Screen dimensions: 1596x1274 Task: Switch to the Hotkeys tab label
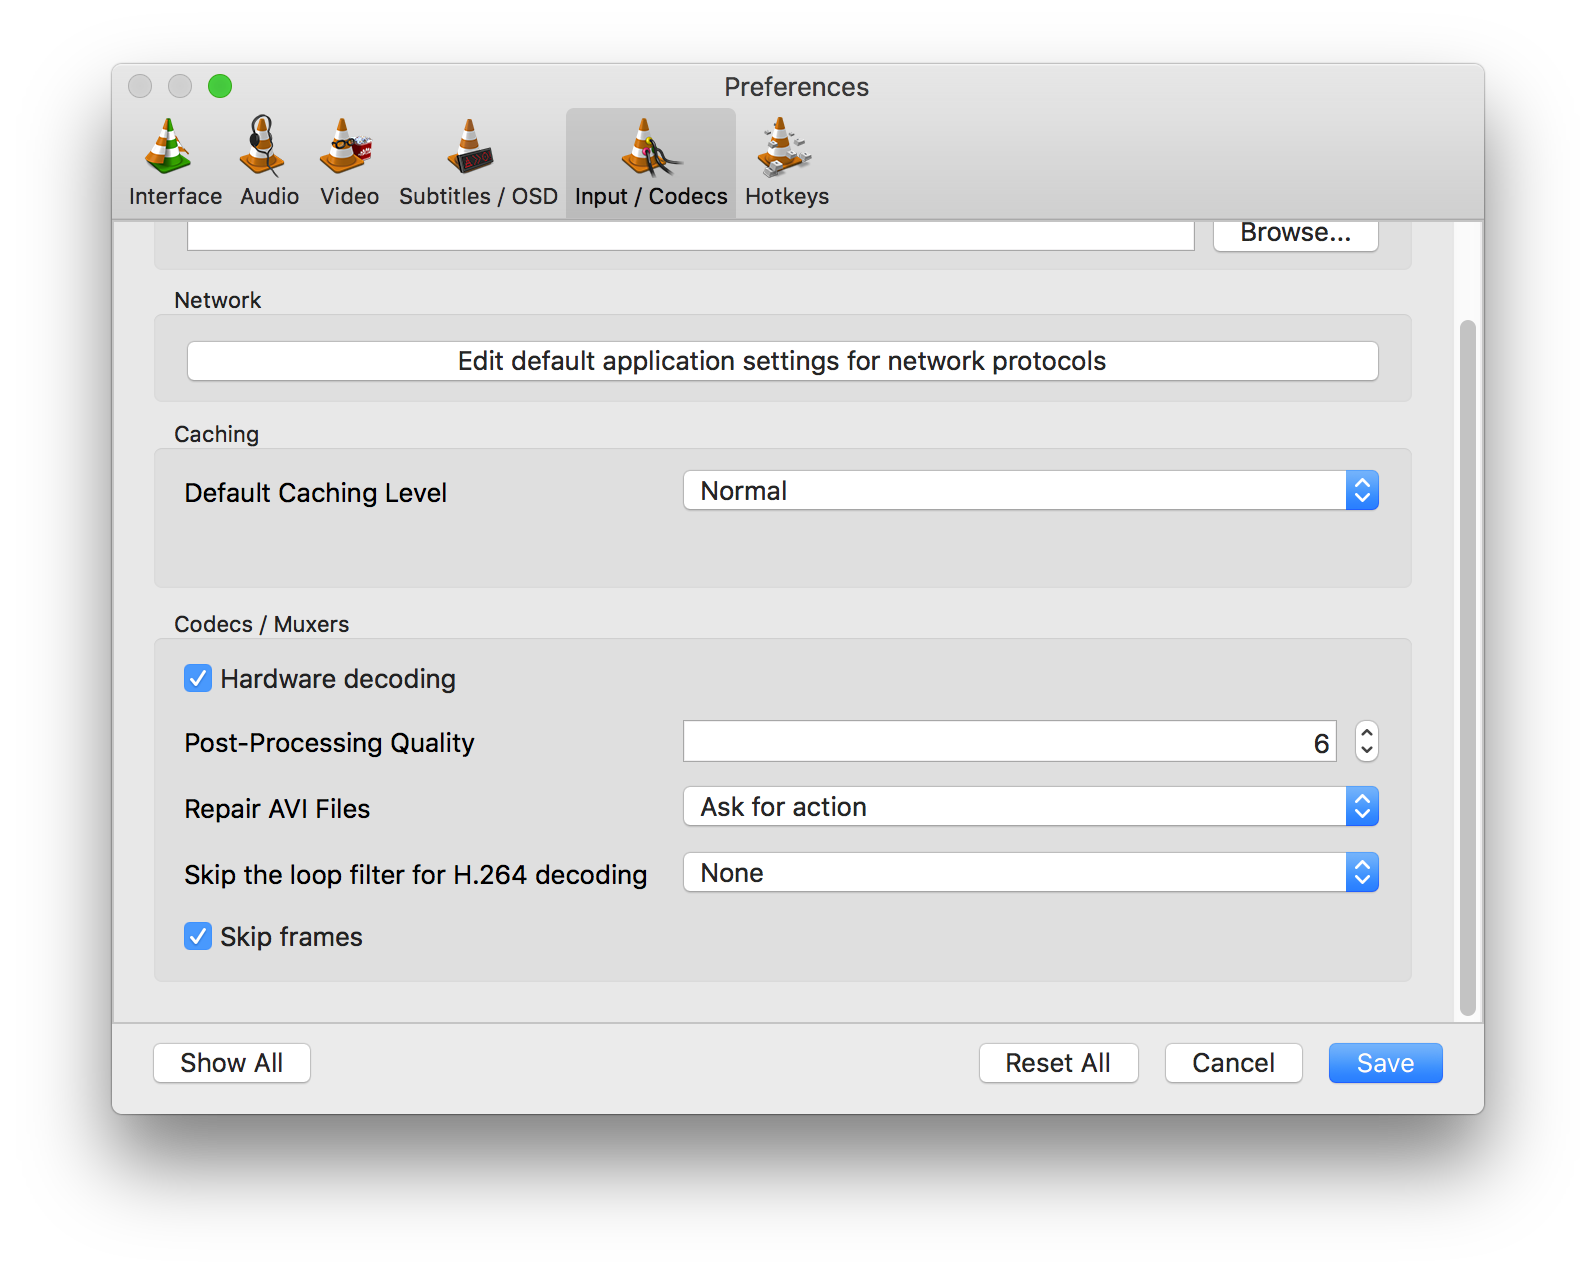[787, 196]
